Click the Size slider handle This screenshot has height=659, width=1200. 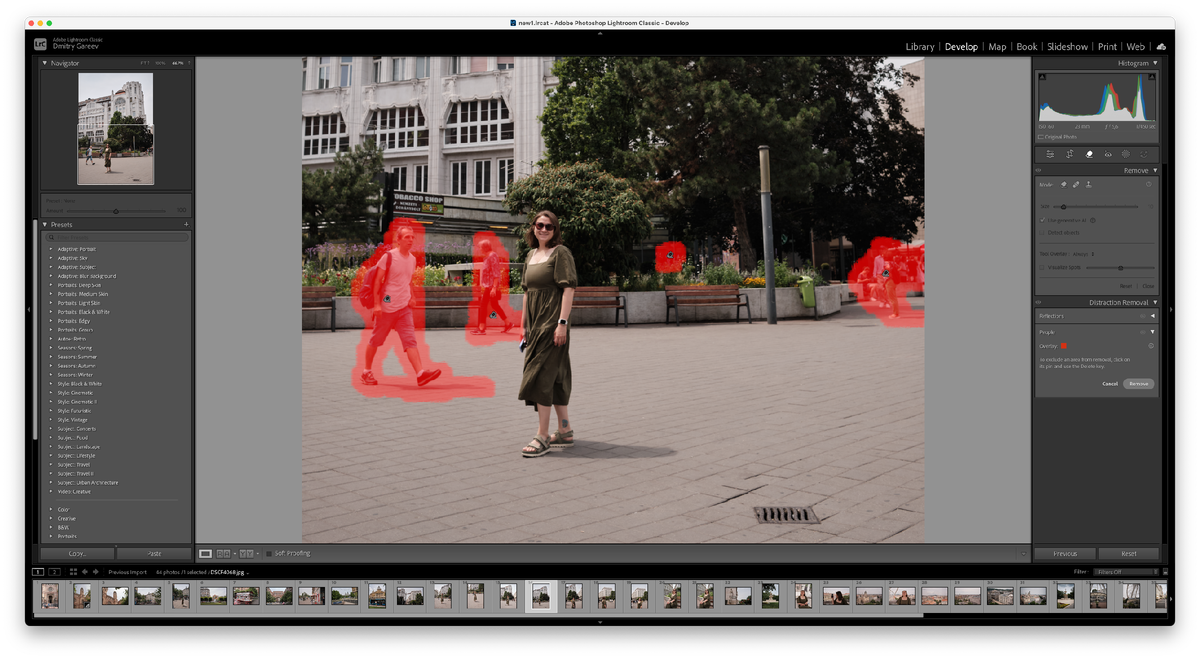(1063, 207)
